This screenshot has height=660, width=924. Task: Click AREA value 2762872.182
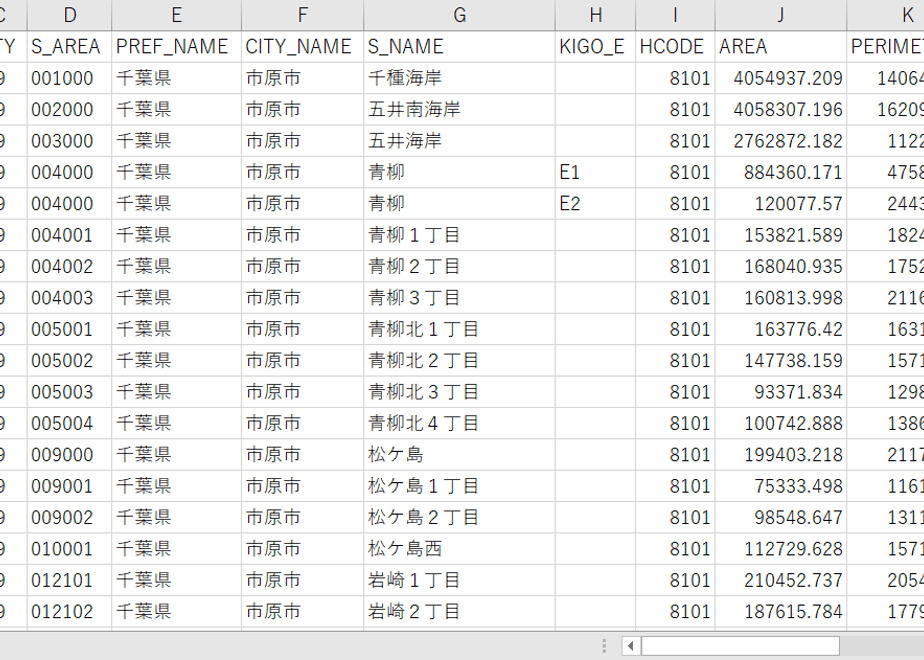(781, 141)
